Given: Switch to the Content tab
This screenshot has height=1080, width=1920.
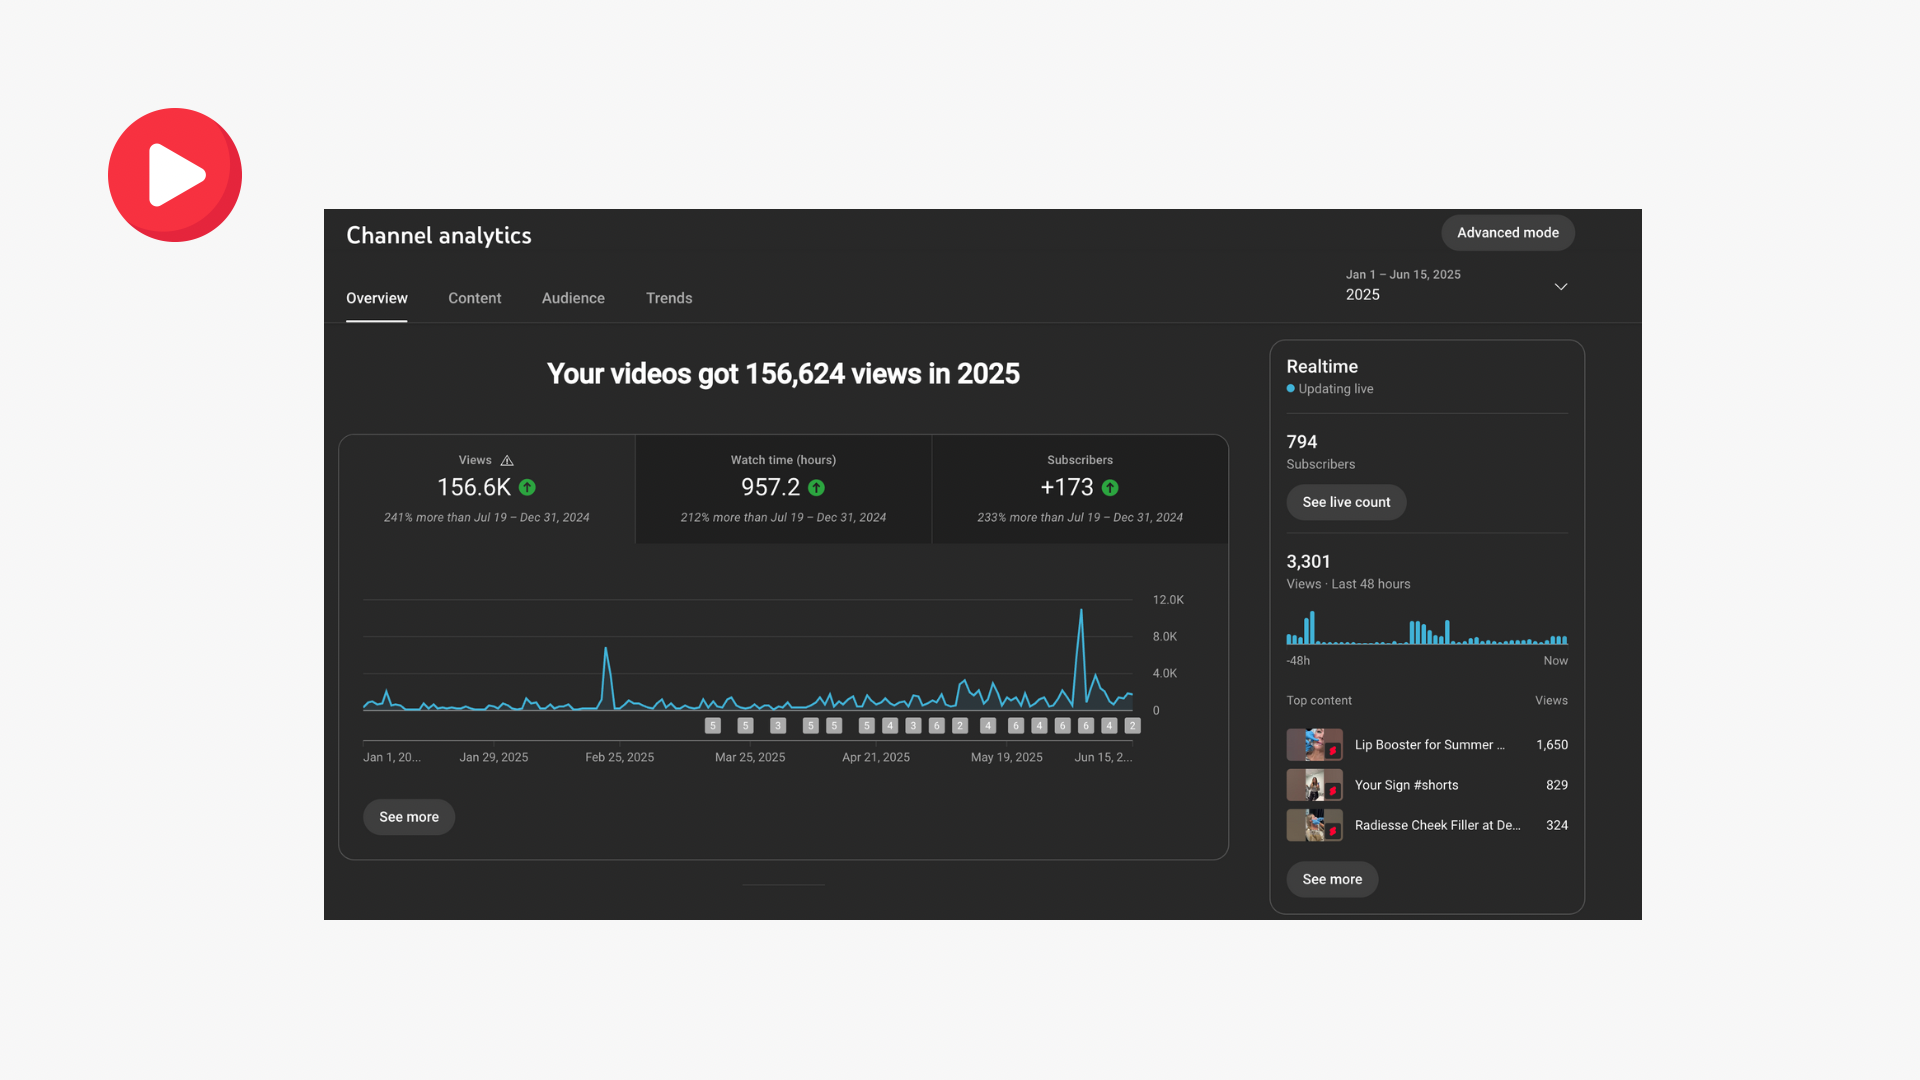Looking at the screenshot, I should pos(474,298).
